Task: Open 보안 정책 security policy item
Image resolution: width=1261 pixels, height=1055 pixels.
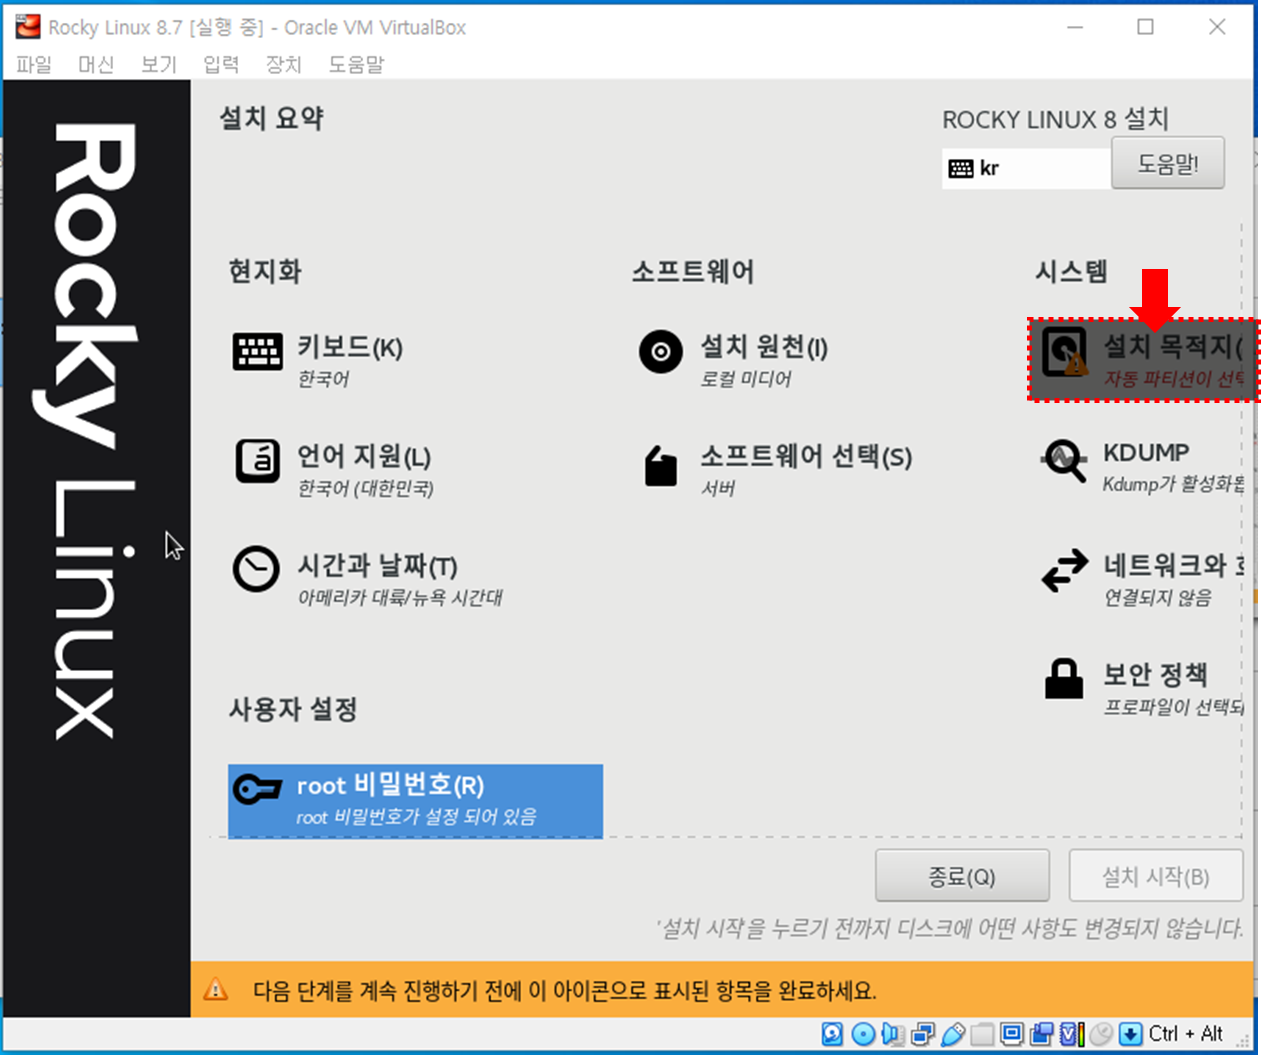Action: [x=1142, y=688]
